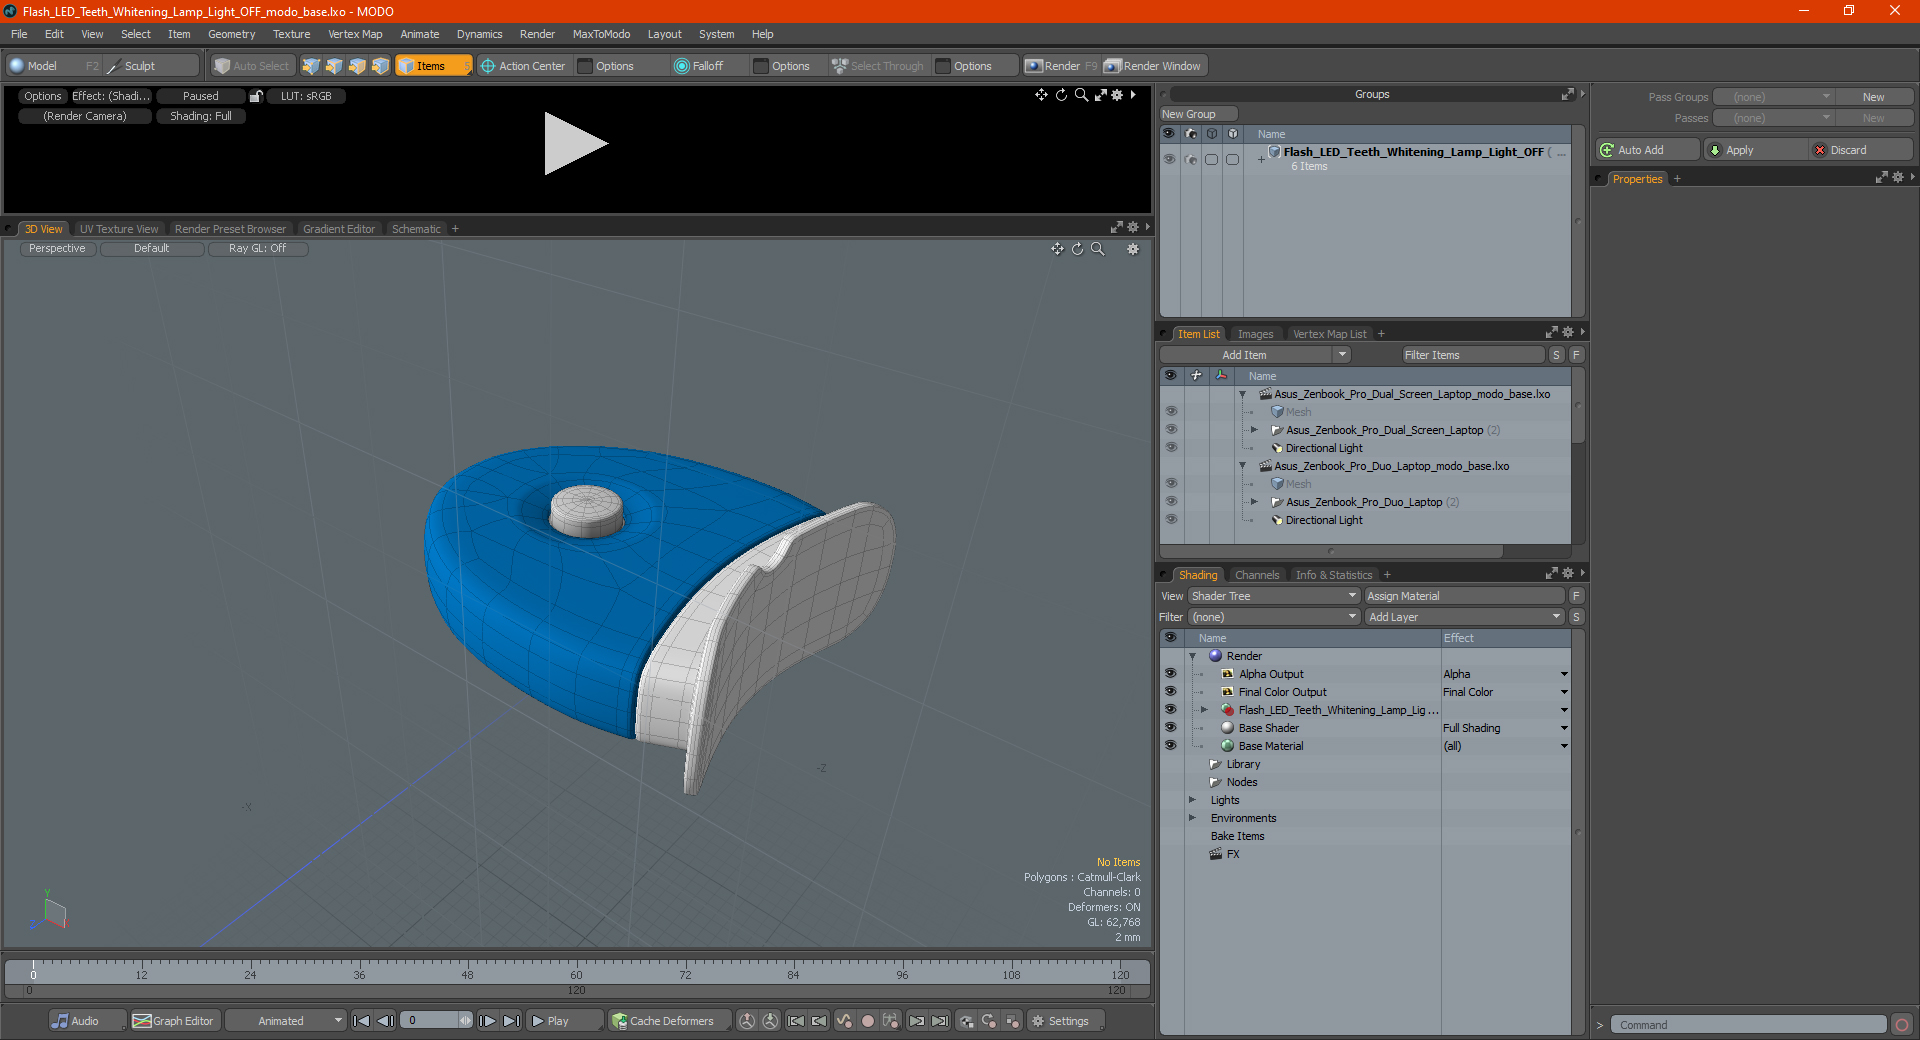
Task: Switch to the UV Texture View tab
Action: coord(119,229)
